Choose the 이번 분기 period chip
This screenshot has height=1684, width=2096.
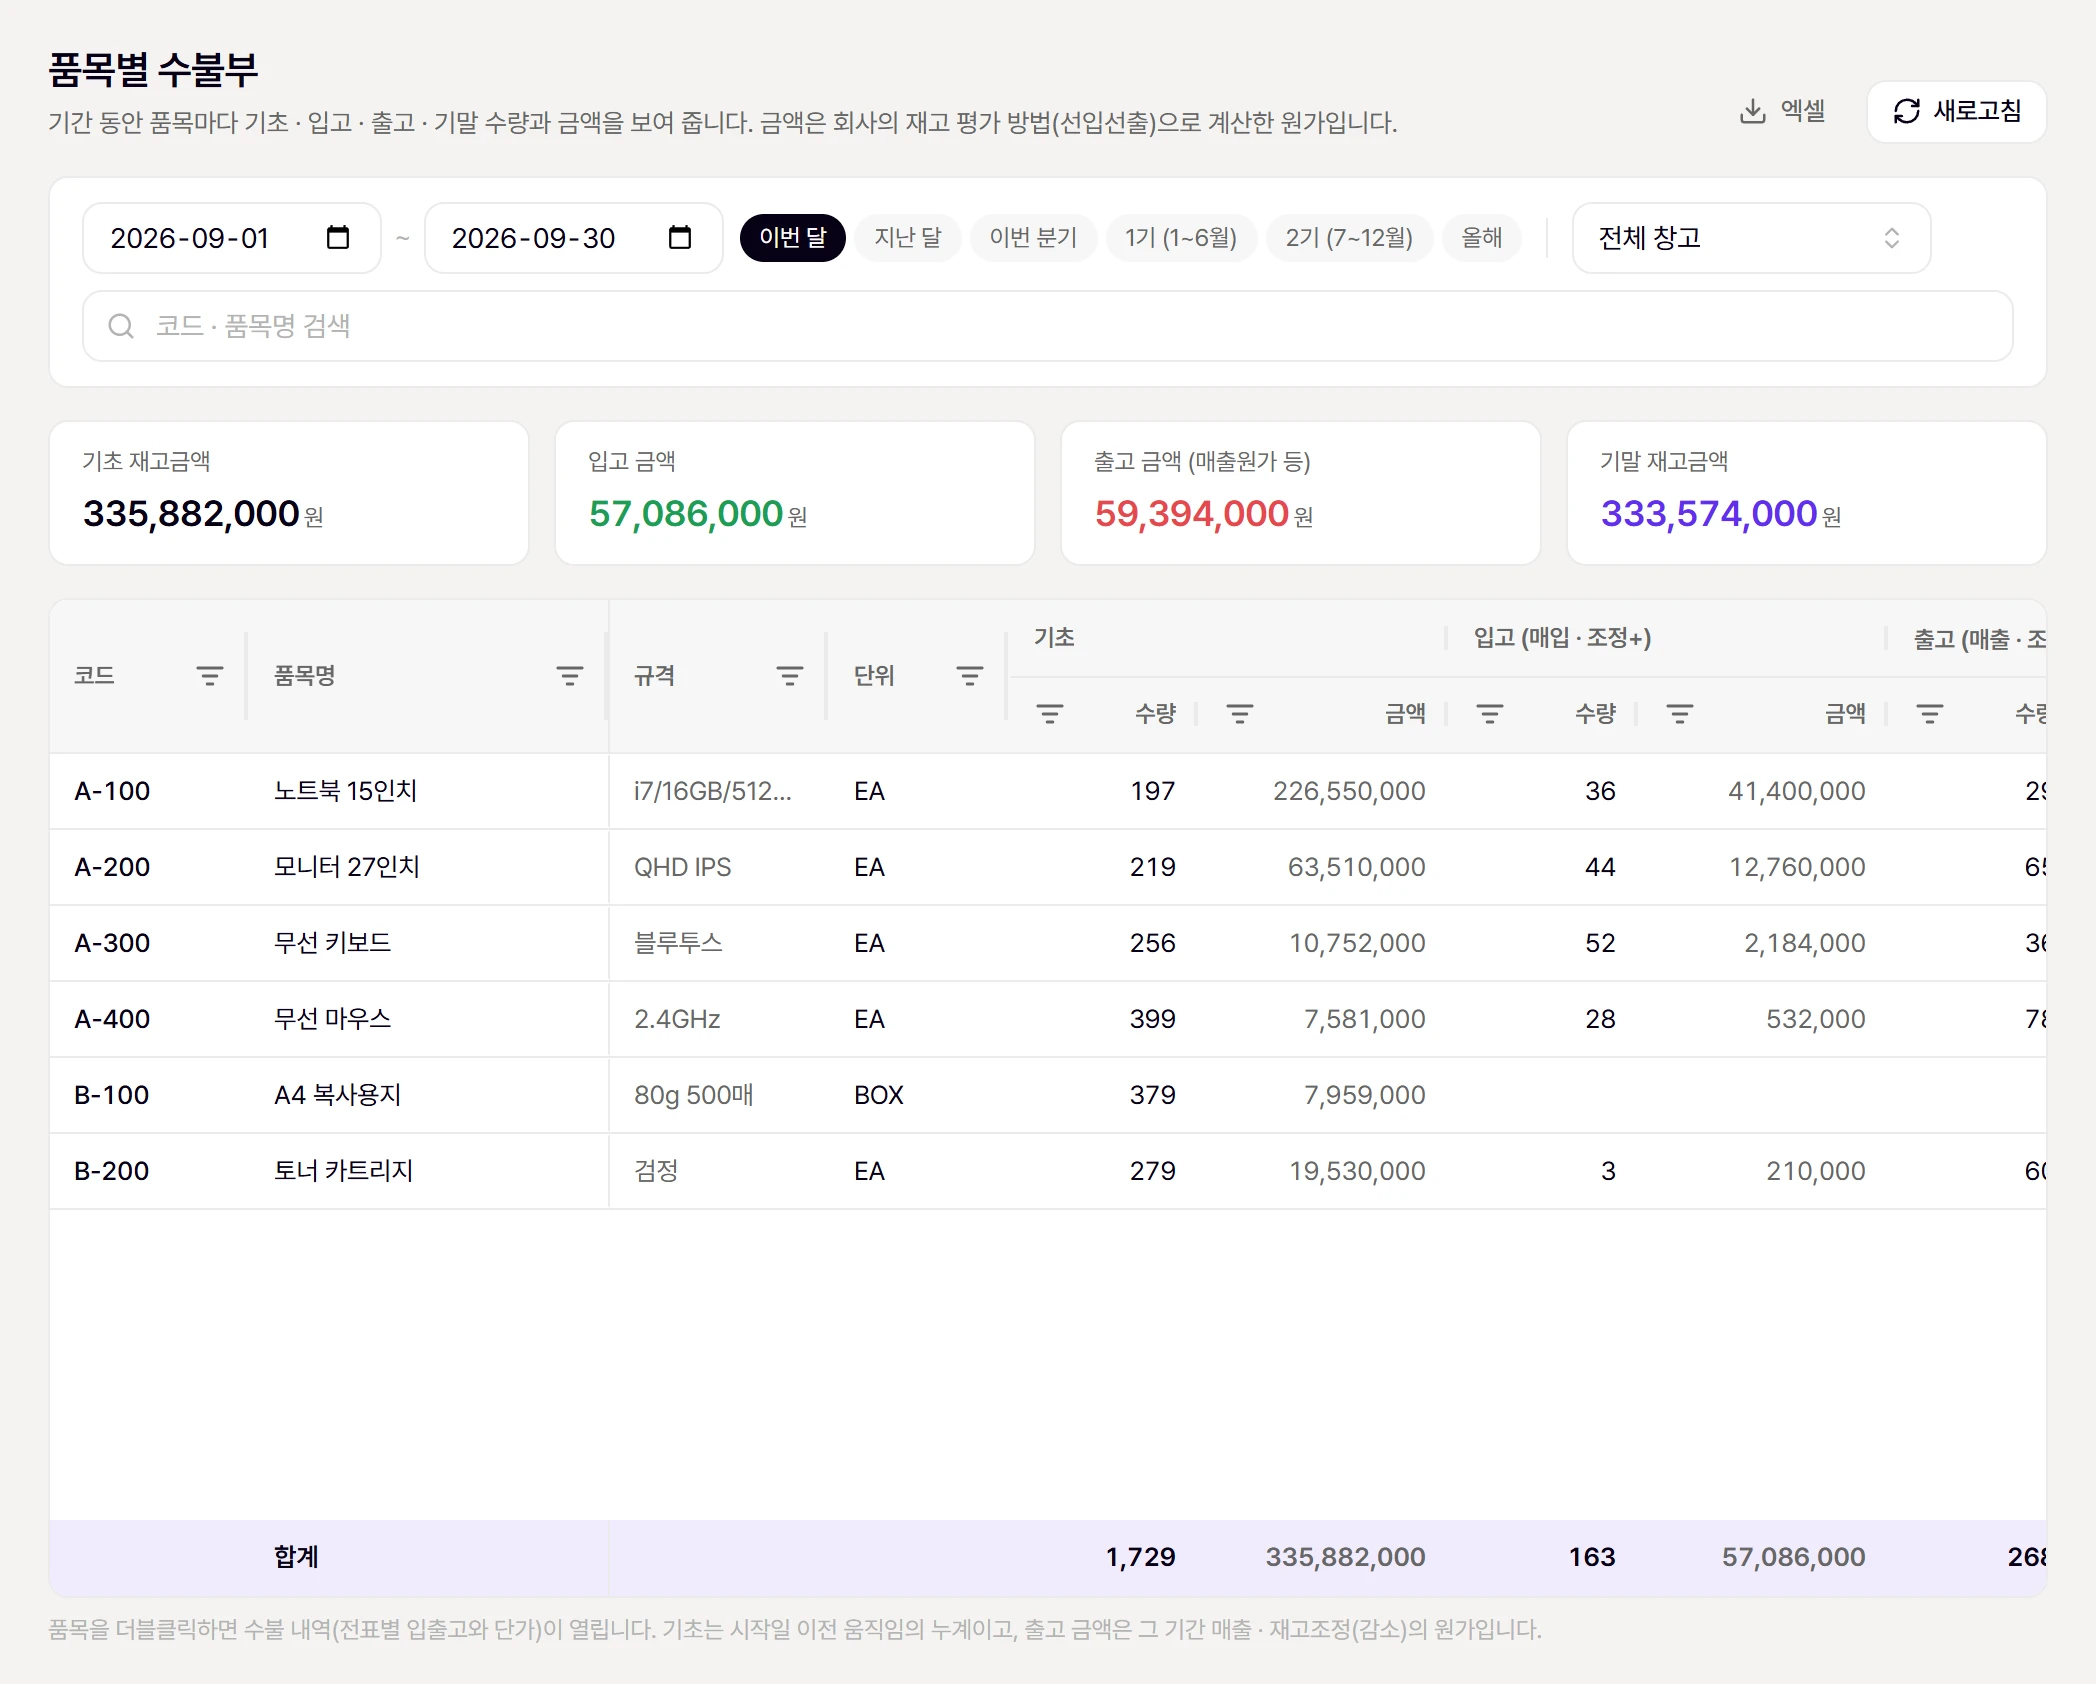pos(1033,238)
